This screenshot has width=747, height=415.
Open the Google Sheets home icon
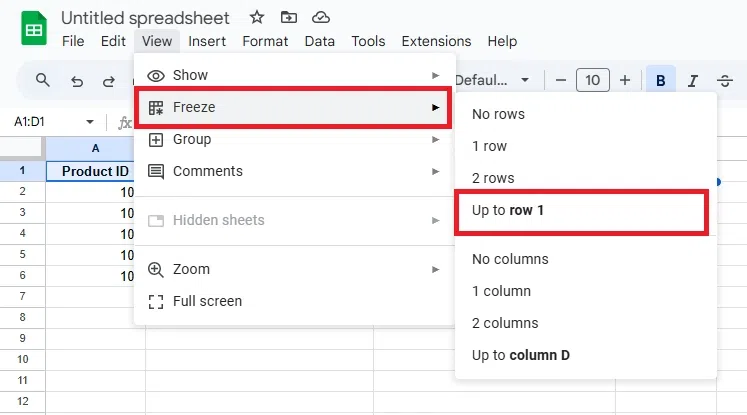coord(35,29)
